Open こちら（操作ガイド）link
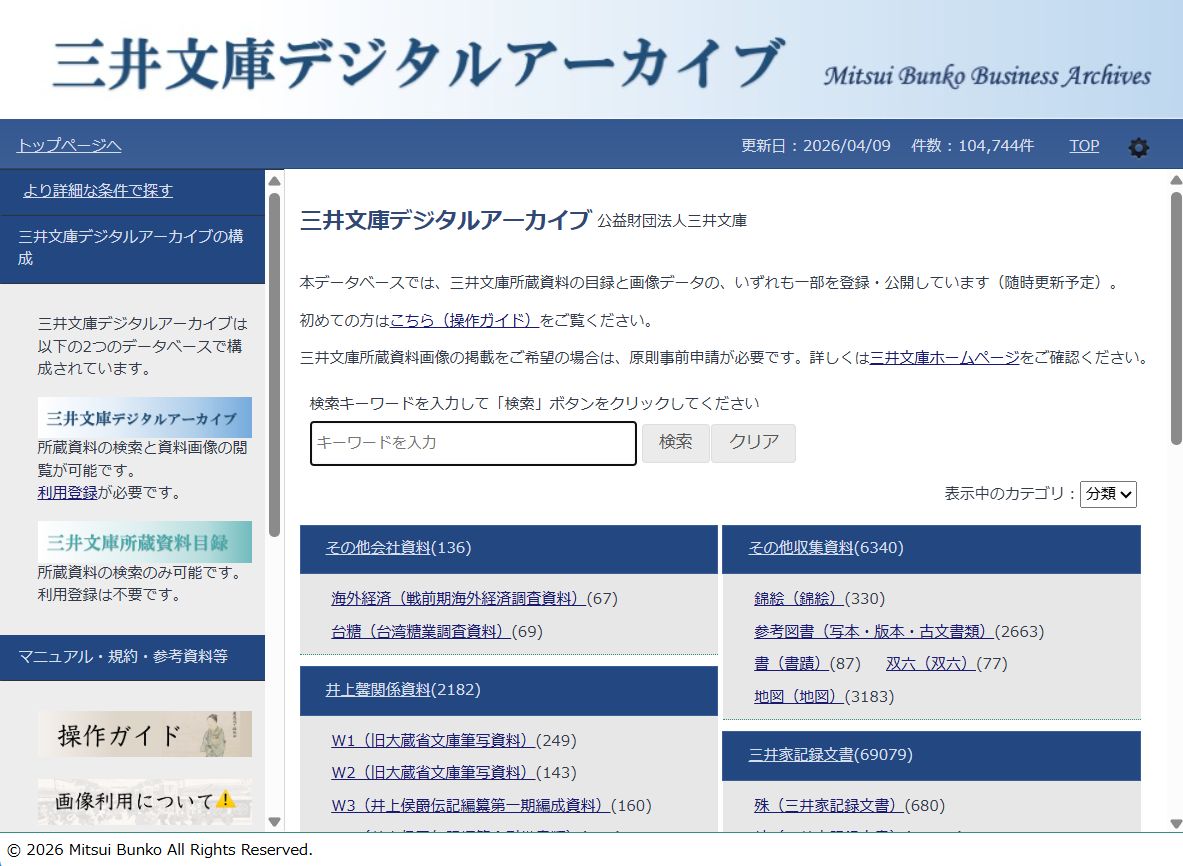 click(464, 320)
